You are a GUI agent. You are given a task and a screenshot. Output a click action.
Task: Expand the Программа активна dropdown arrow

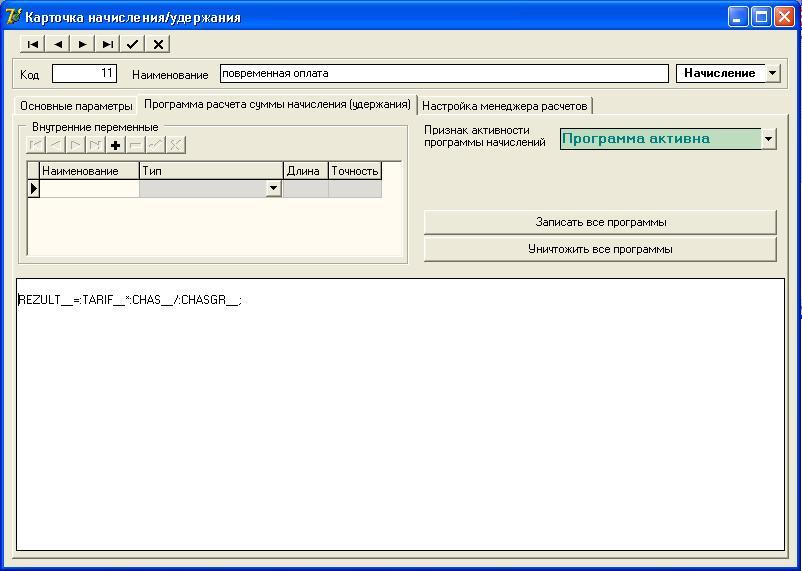768,139
